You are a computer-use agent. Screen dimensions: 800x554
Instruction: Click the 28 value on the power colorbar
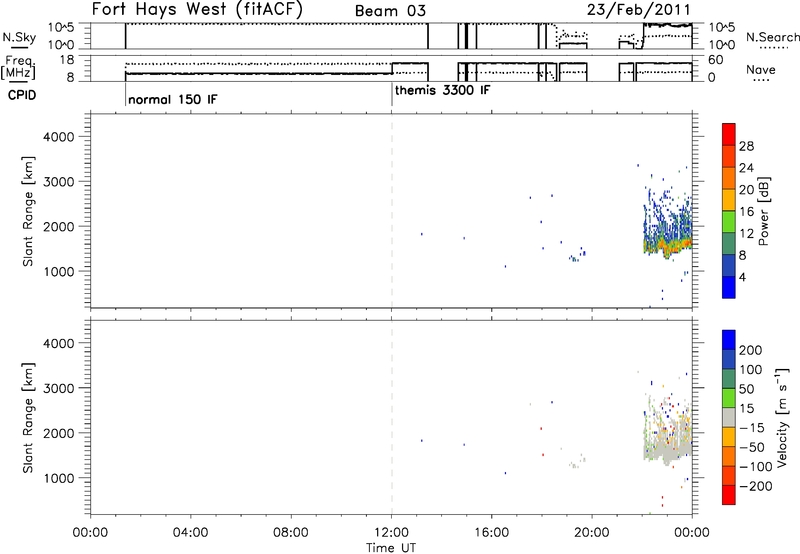pos(746,146)
